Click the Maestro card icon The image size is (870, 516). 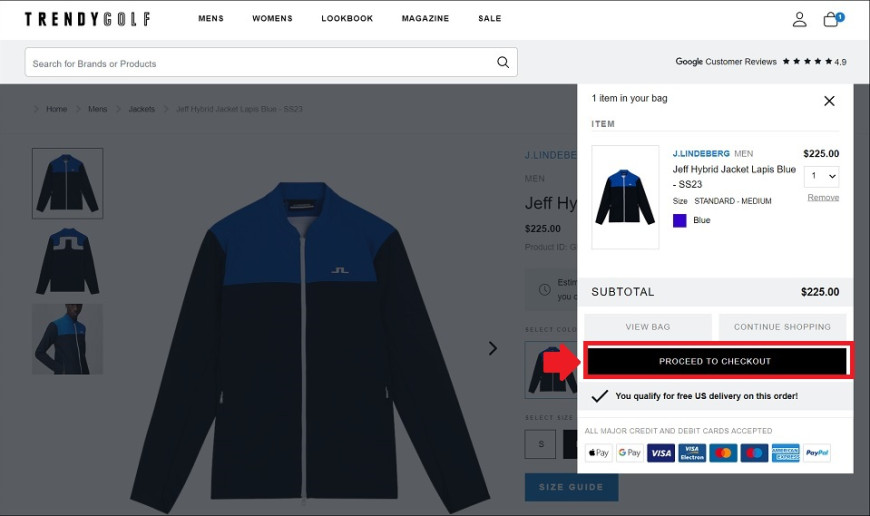coord(754,453)
